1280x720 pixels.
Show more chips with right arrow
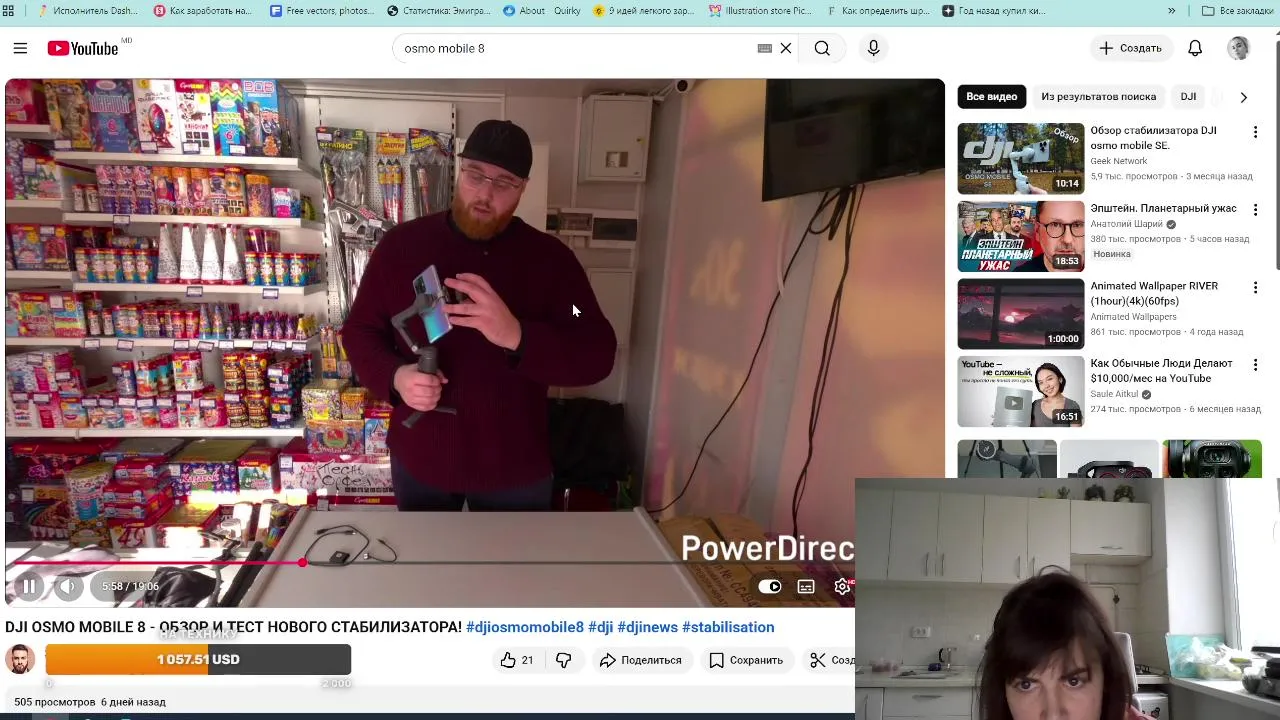[x=1243, y=97]
